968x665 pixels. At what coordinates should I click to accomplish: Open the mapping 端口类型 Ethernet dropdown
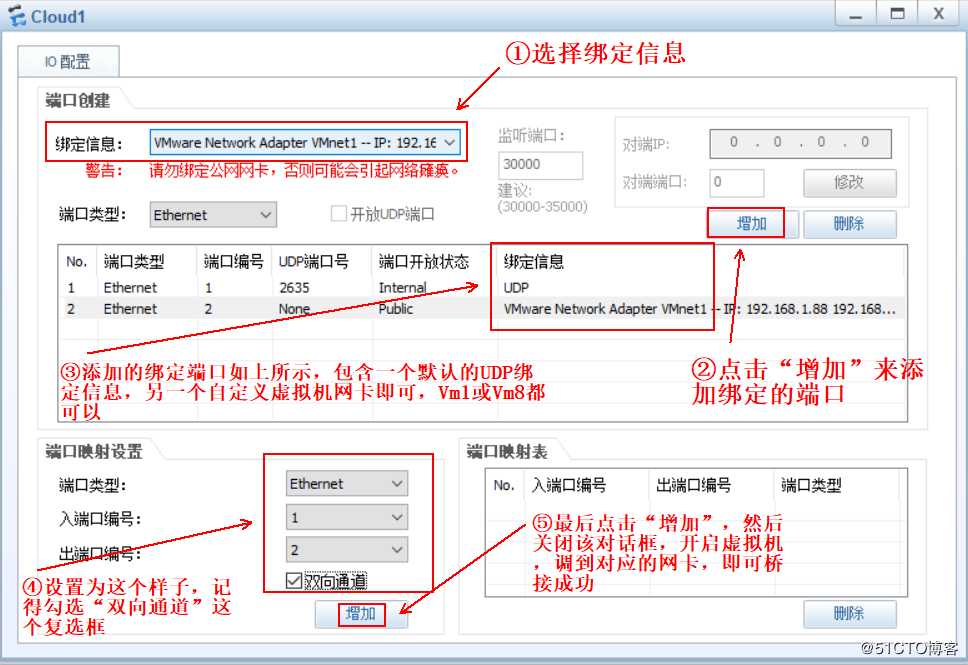[x=346, y=483]
